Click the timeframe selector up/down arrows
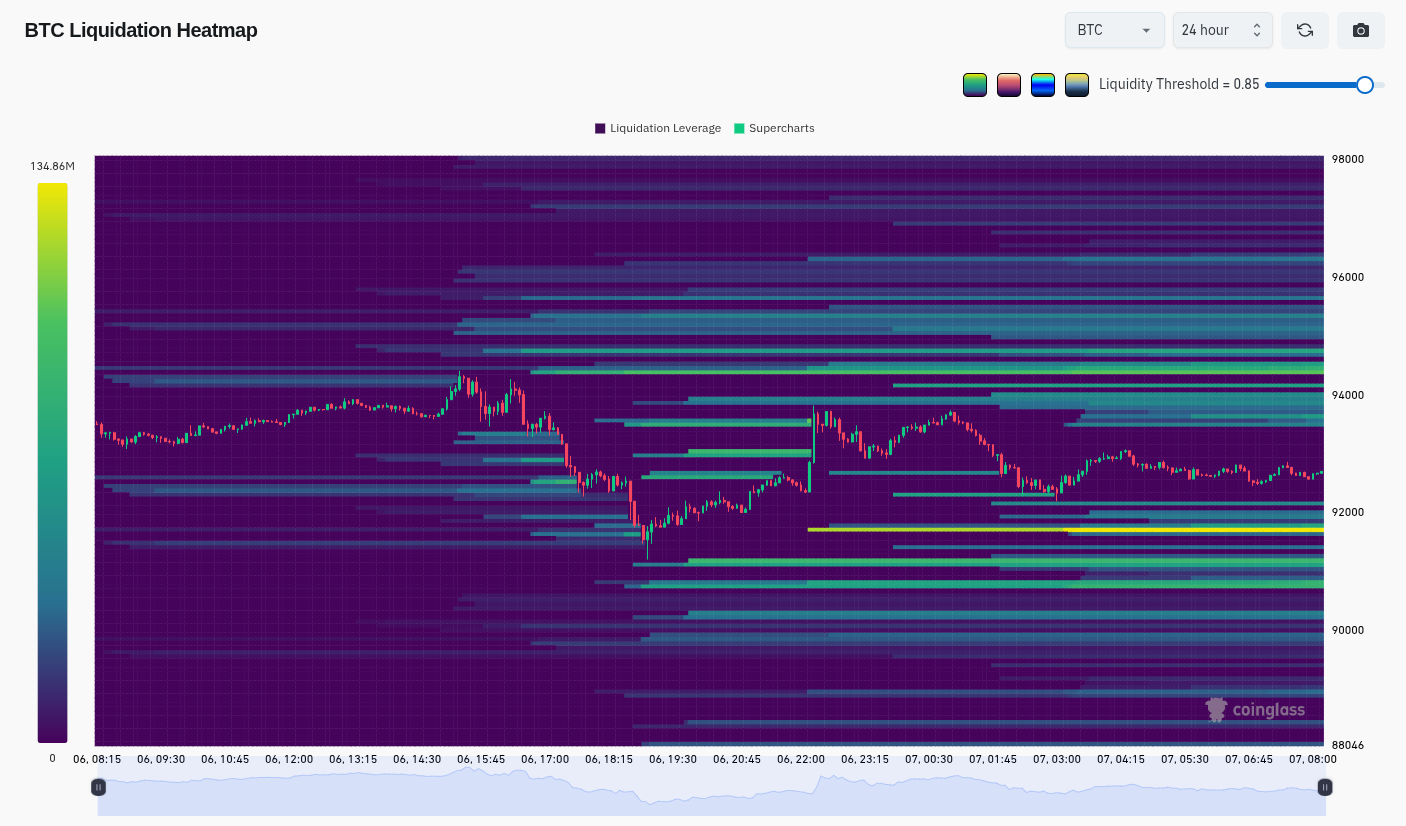 [1257, 30]
